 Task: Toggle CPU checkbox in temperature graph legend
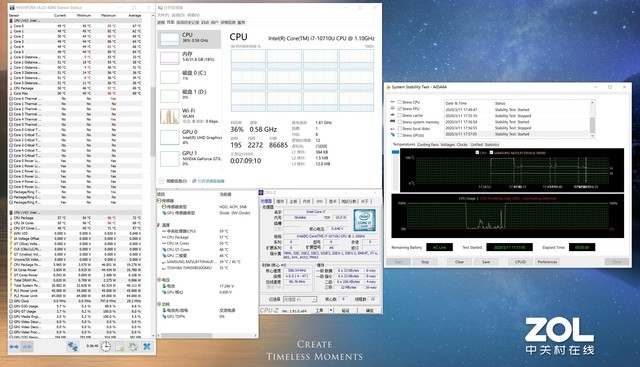(477, 152)
